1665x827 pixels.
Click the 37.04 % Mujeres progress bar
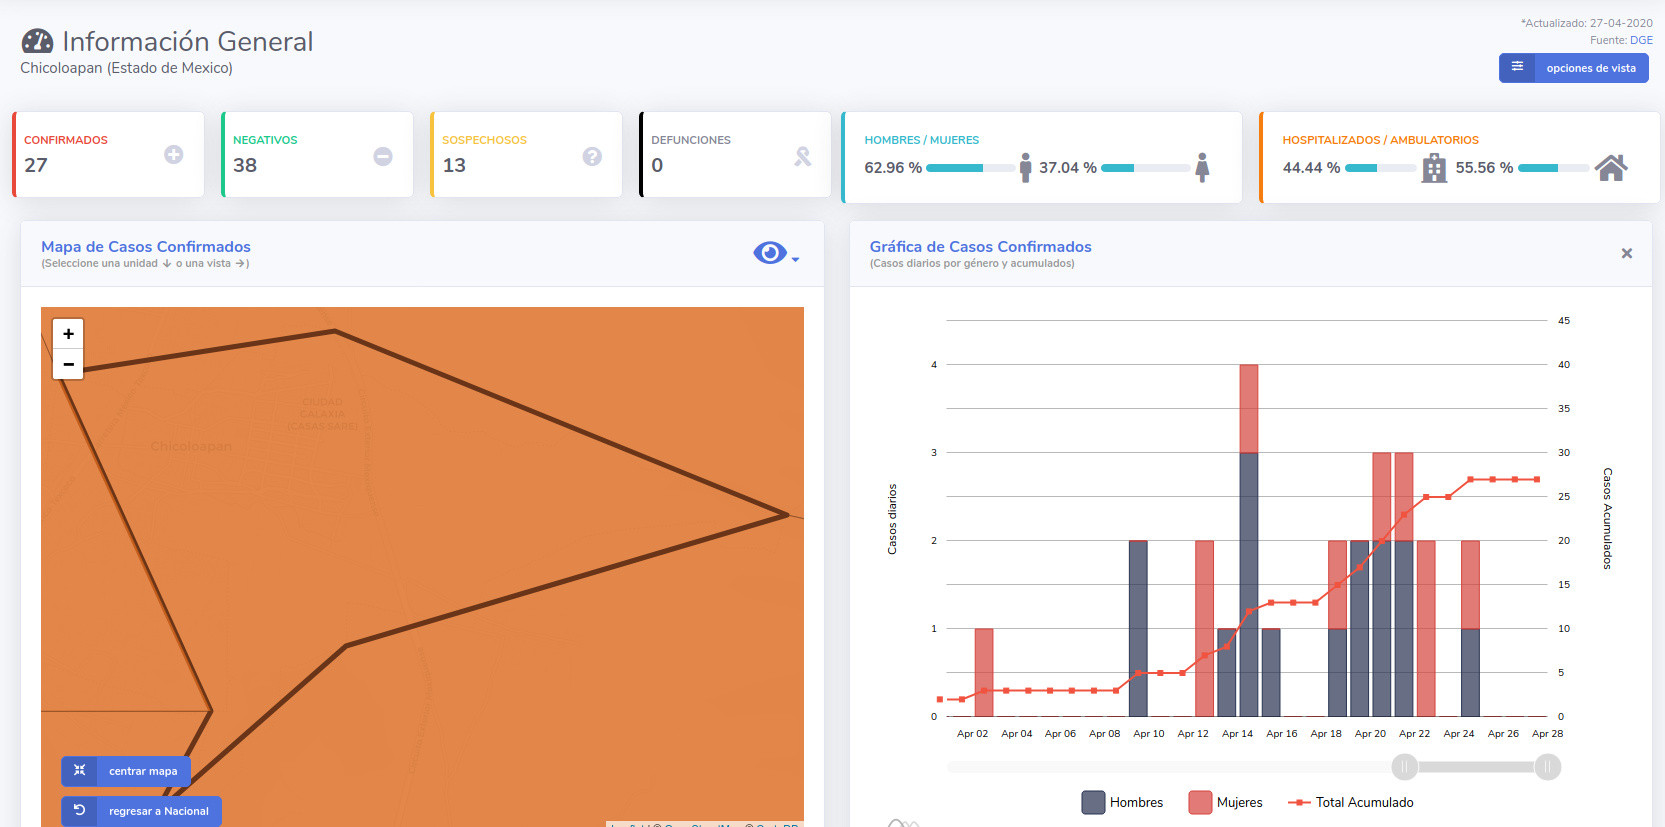tap(1146, 168)
